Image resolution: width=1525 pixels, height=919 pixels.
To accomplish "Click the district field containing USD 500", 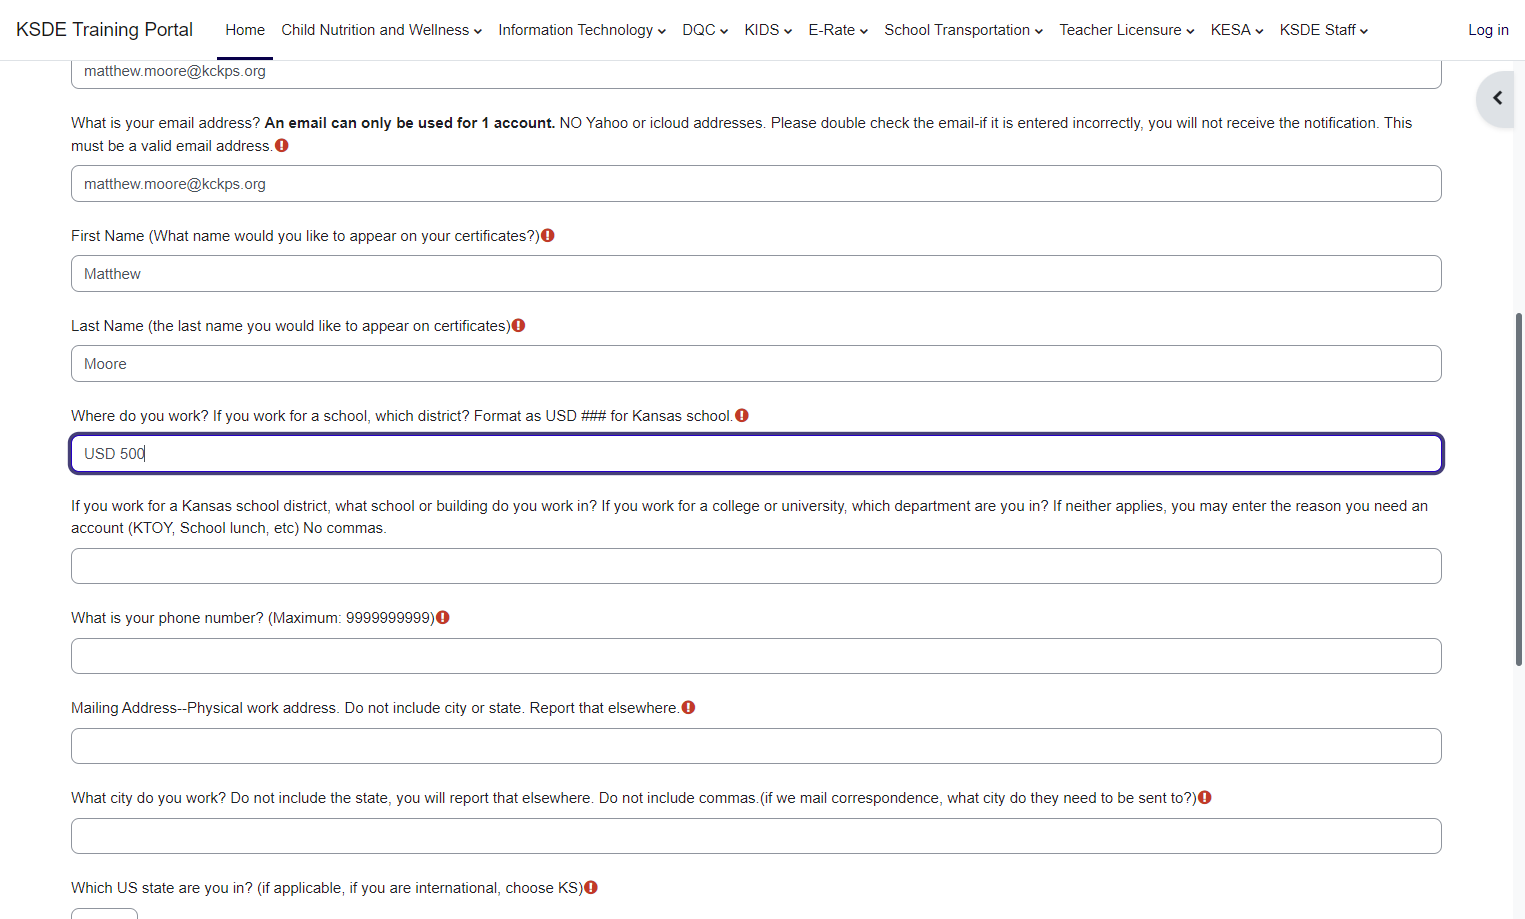I will [x=756, y=454].
